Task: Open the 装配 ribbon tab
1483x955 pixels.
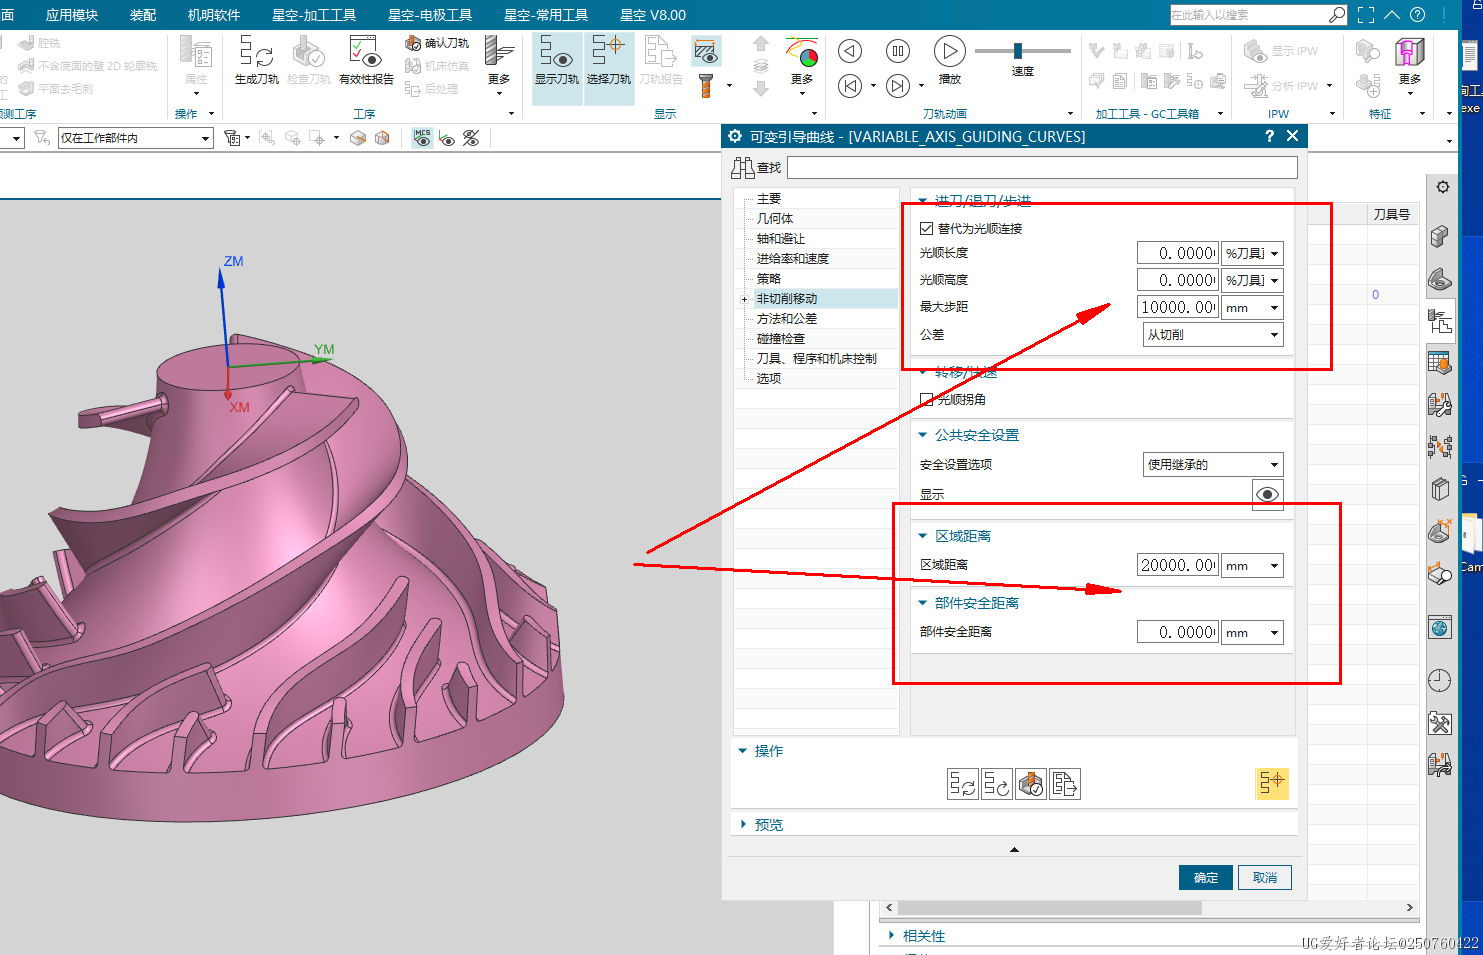Action: point(143,15)
